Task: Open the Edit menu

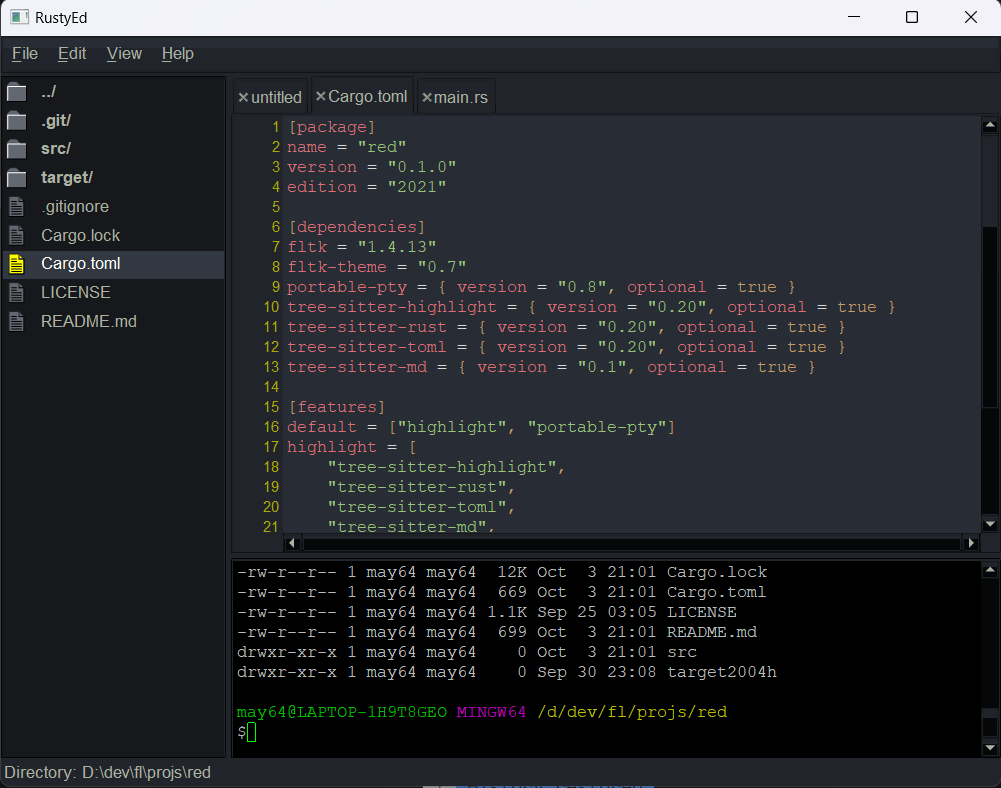Action: tap(72, 54)
